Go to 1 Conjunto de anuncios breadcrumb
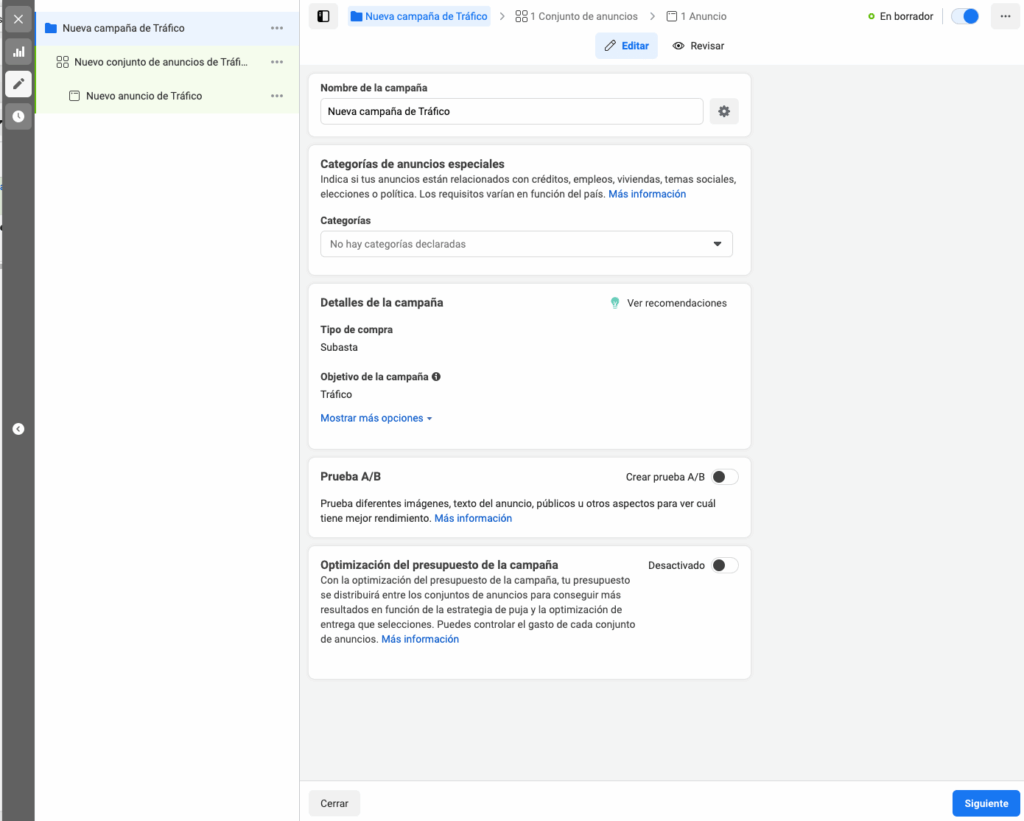1024x821 pixels. tap(577, 17)
